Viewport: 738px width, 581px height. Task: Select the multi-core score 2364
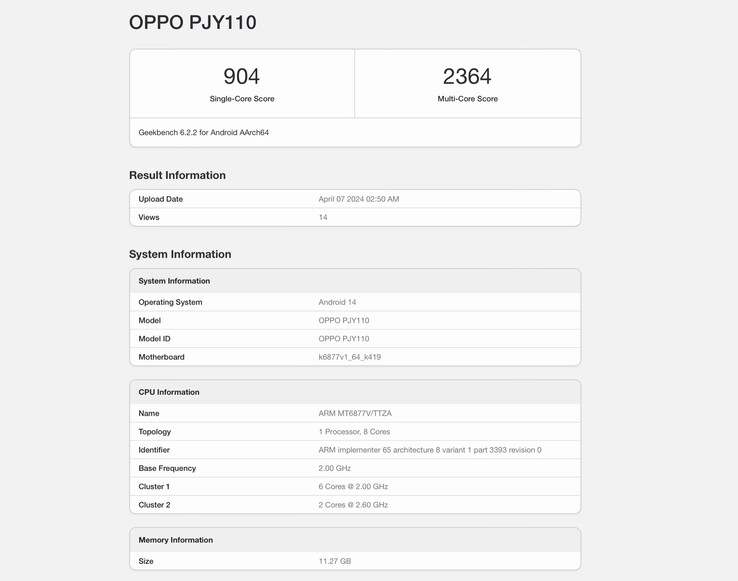[467, 76]
